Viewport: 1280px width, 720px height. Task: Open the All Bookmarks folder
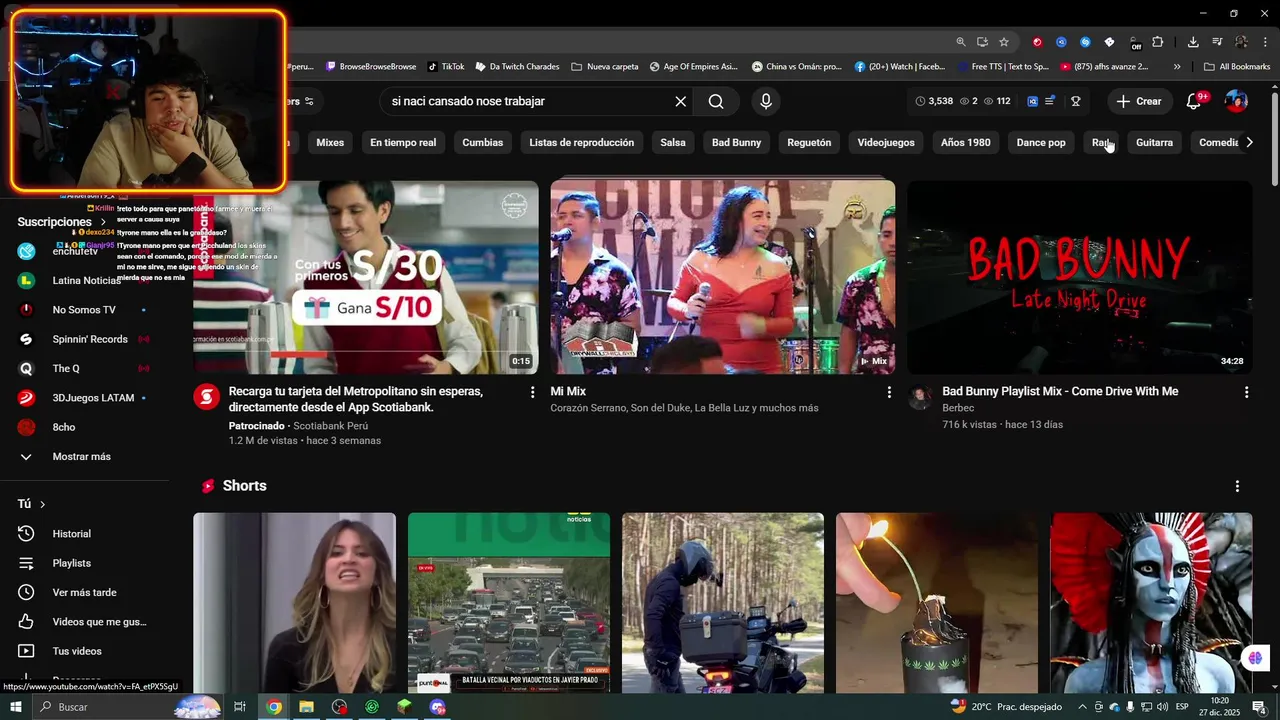coord(1237,67)
